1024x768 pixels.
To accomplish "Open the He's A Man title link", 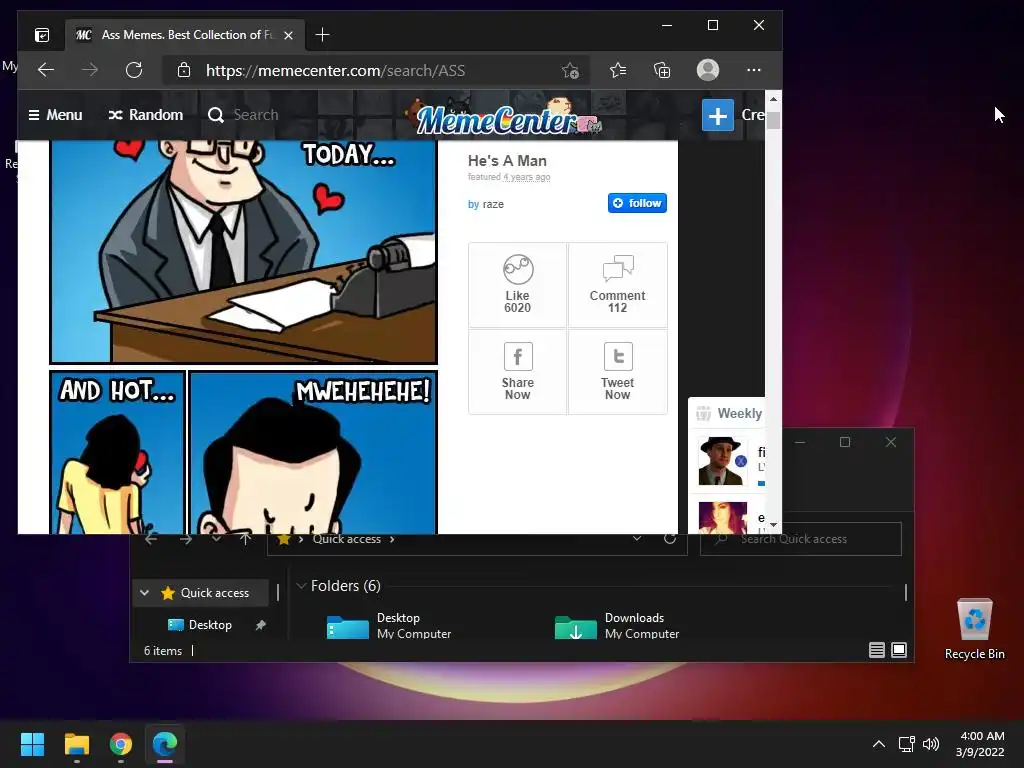I will 507,161.
